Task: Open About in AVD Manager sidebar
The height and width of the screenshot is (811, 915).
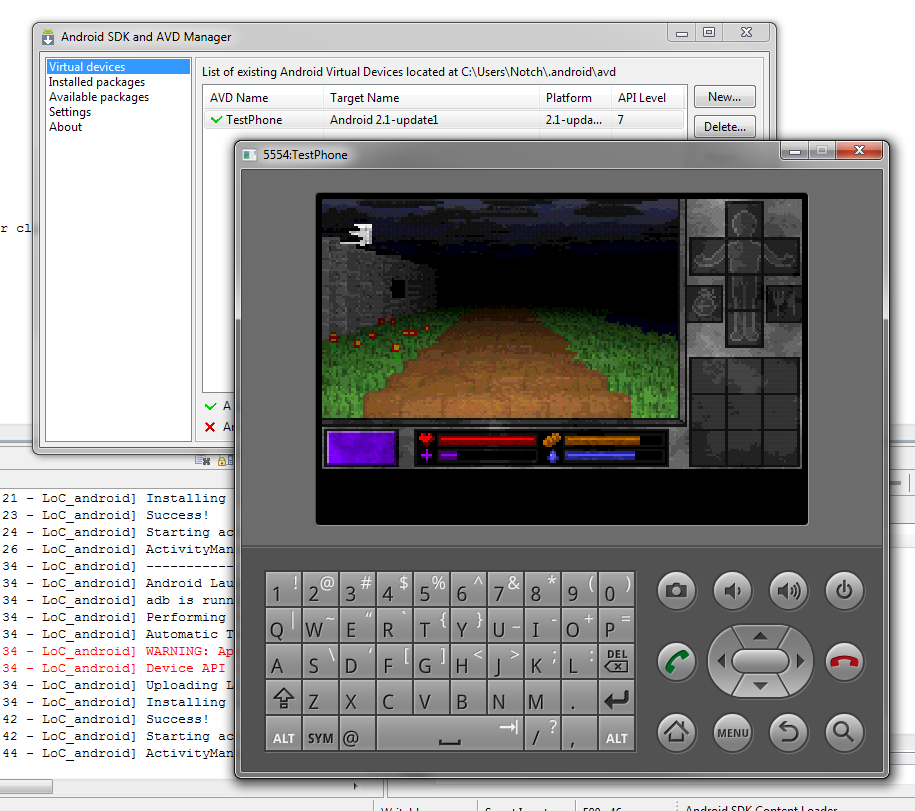Action: pos(65,127)
